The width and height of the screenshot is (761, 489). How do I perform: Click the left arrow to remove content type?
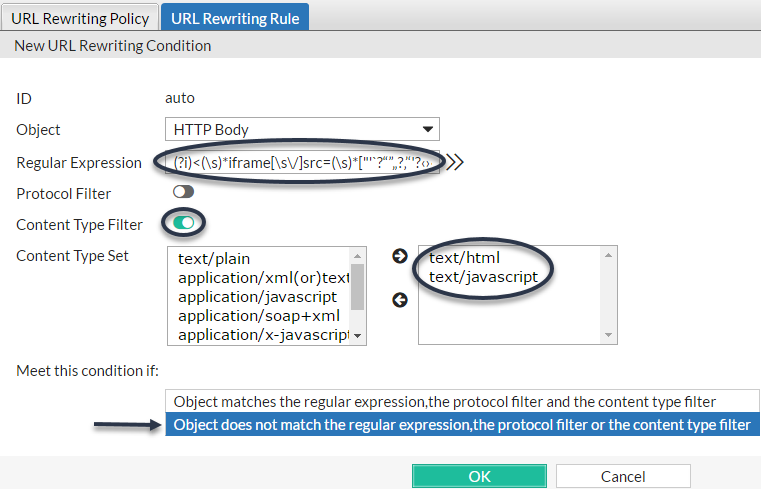point(400,300)
